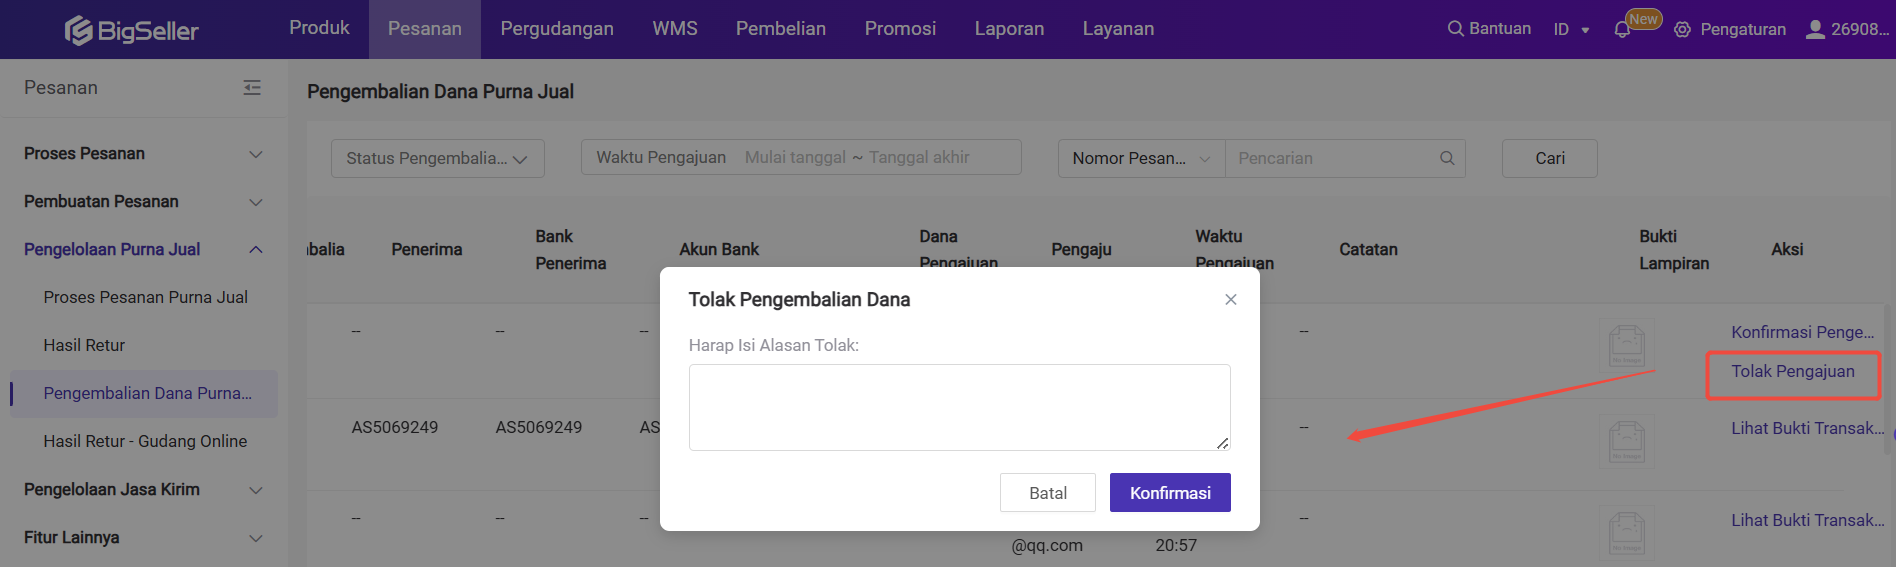Open the notification bell icon

point(1622,30)
